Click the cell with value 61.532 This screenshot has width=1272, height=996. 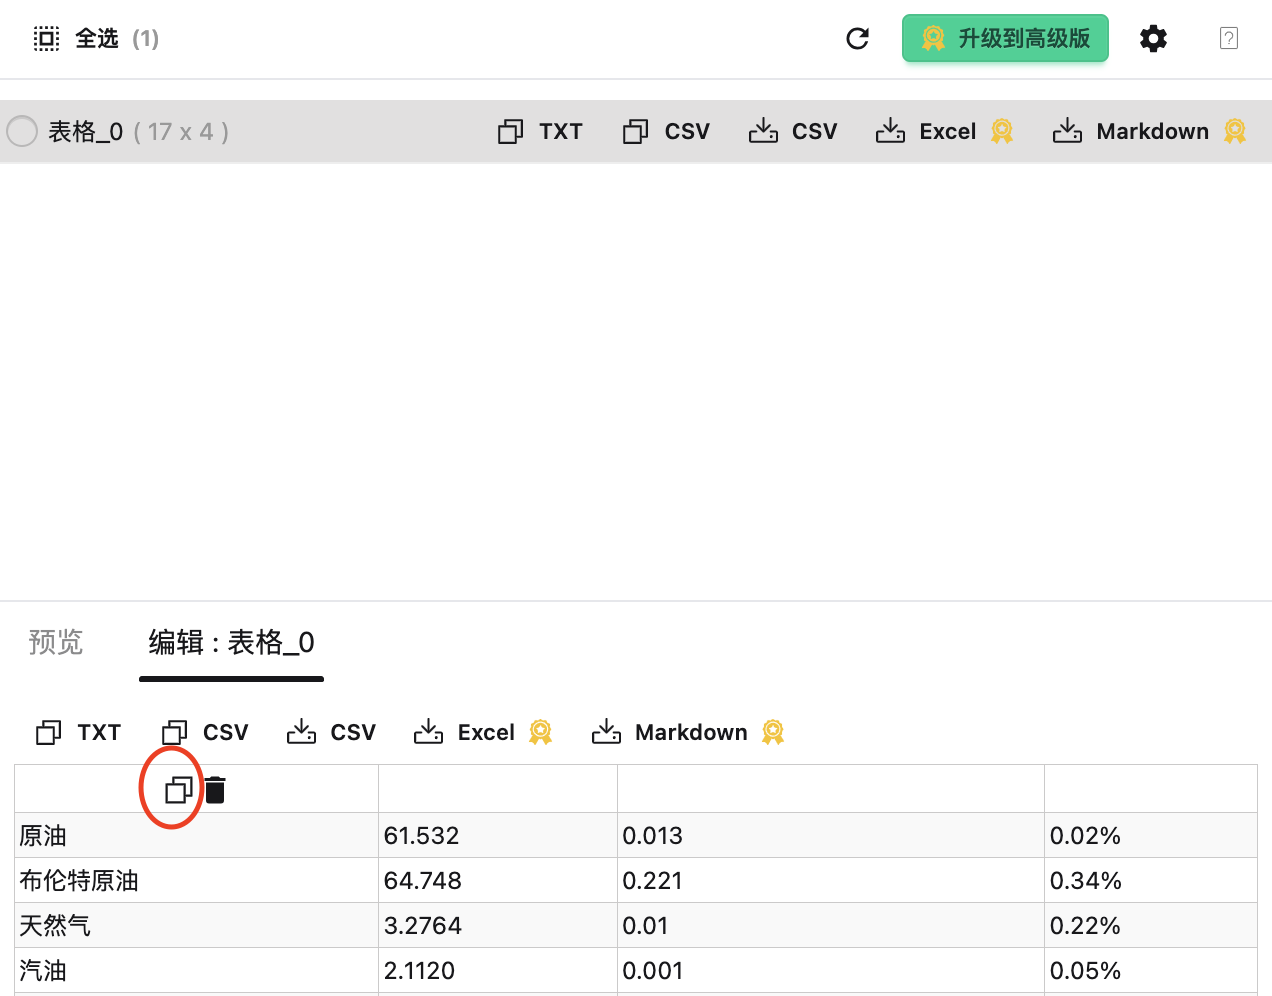[498, 835]
